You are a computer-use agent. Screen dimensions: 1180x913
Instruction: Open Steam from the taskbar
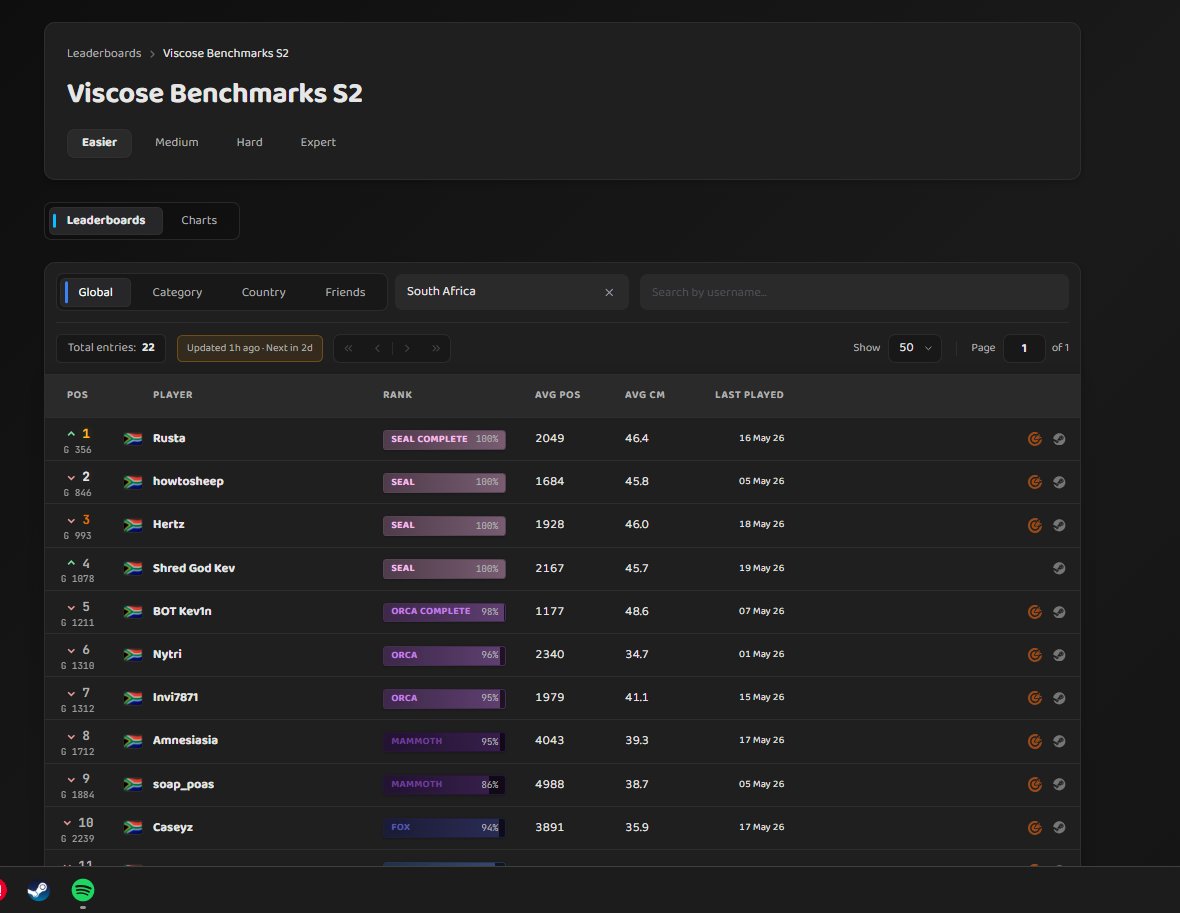pyautogui.click(x=38, y=890)
